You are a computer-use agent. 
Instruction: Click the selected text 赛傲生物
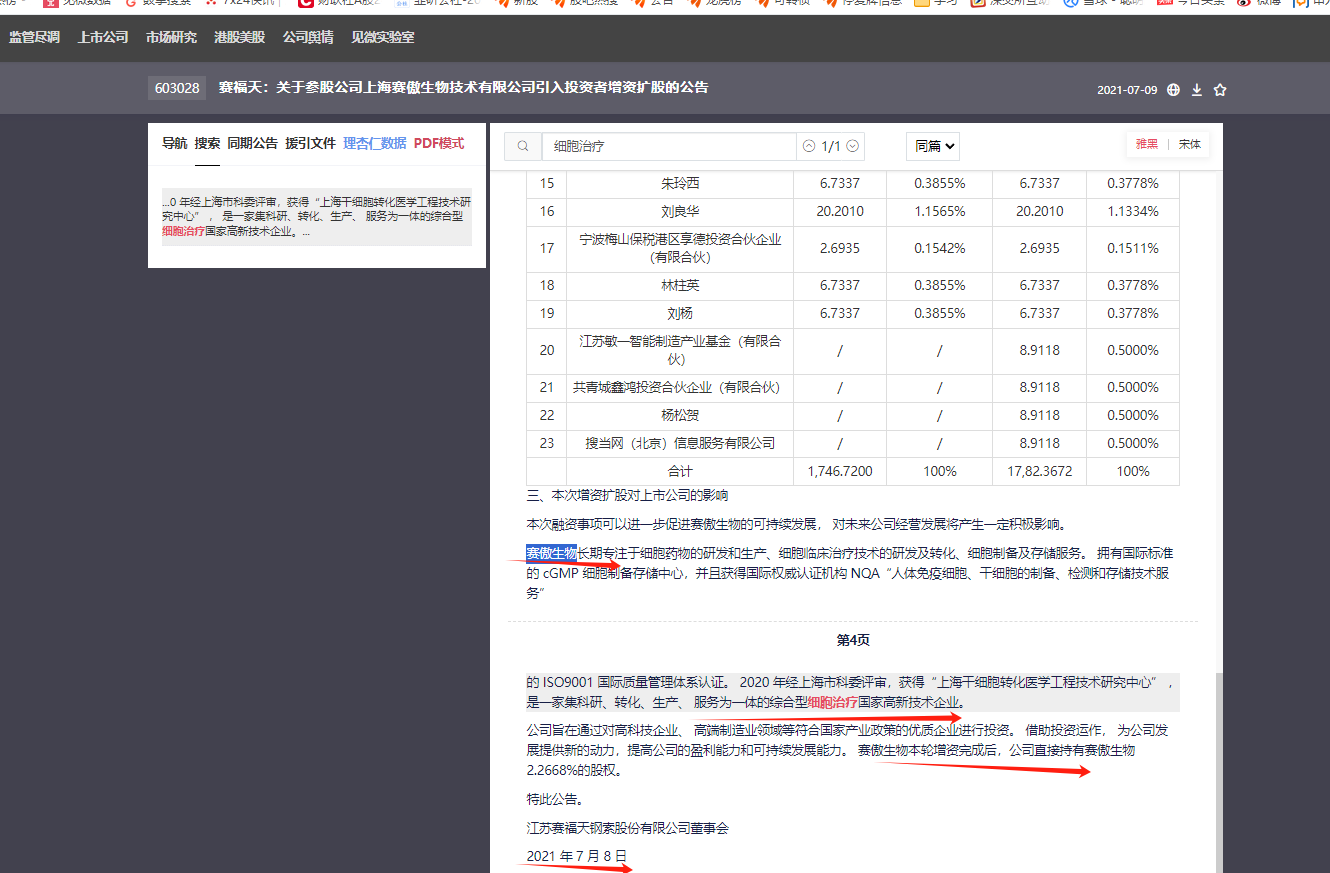tap(551, 553)
